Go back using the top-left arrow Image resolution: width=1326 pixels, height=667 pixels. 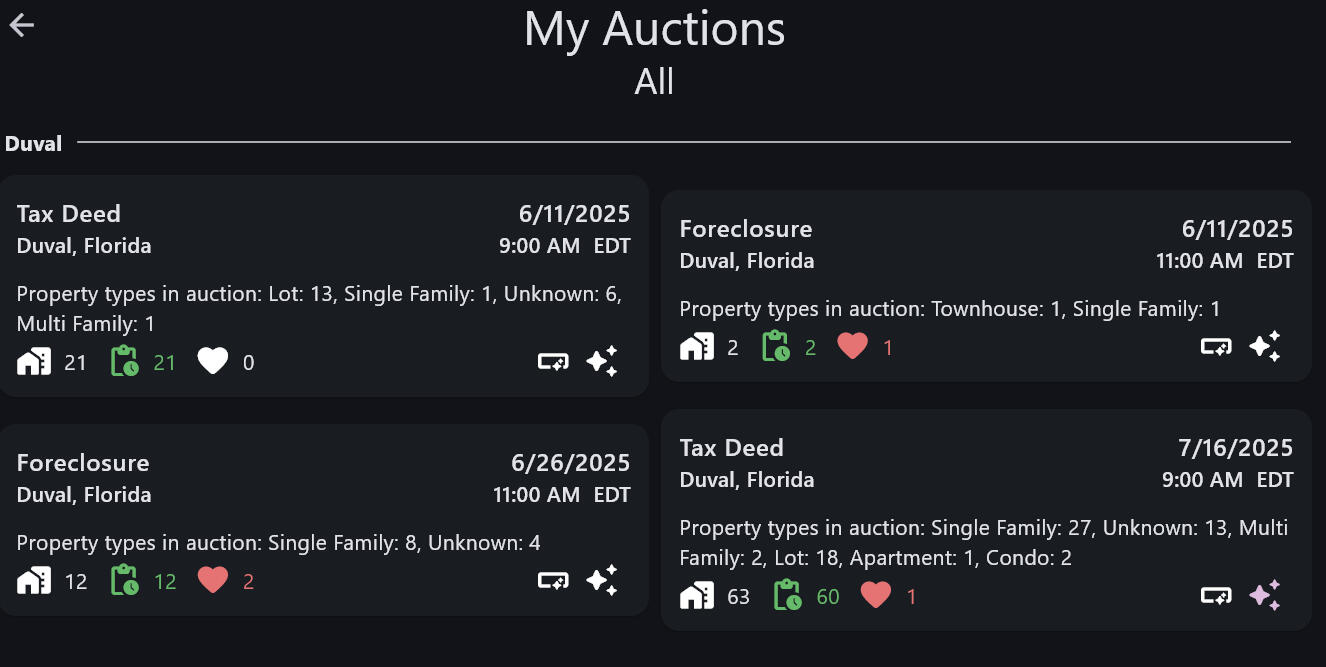pyautogui.click(x=22, y=26)
